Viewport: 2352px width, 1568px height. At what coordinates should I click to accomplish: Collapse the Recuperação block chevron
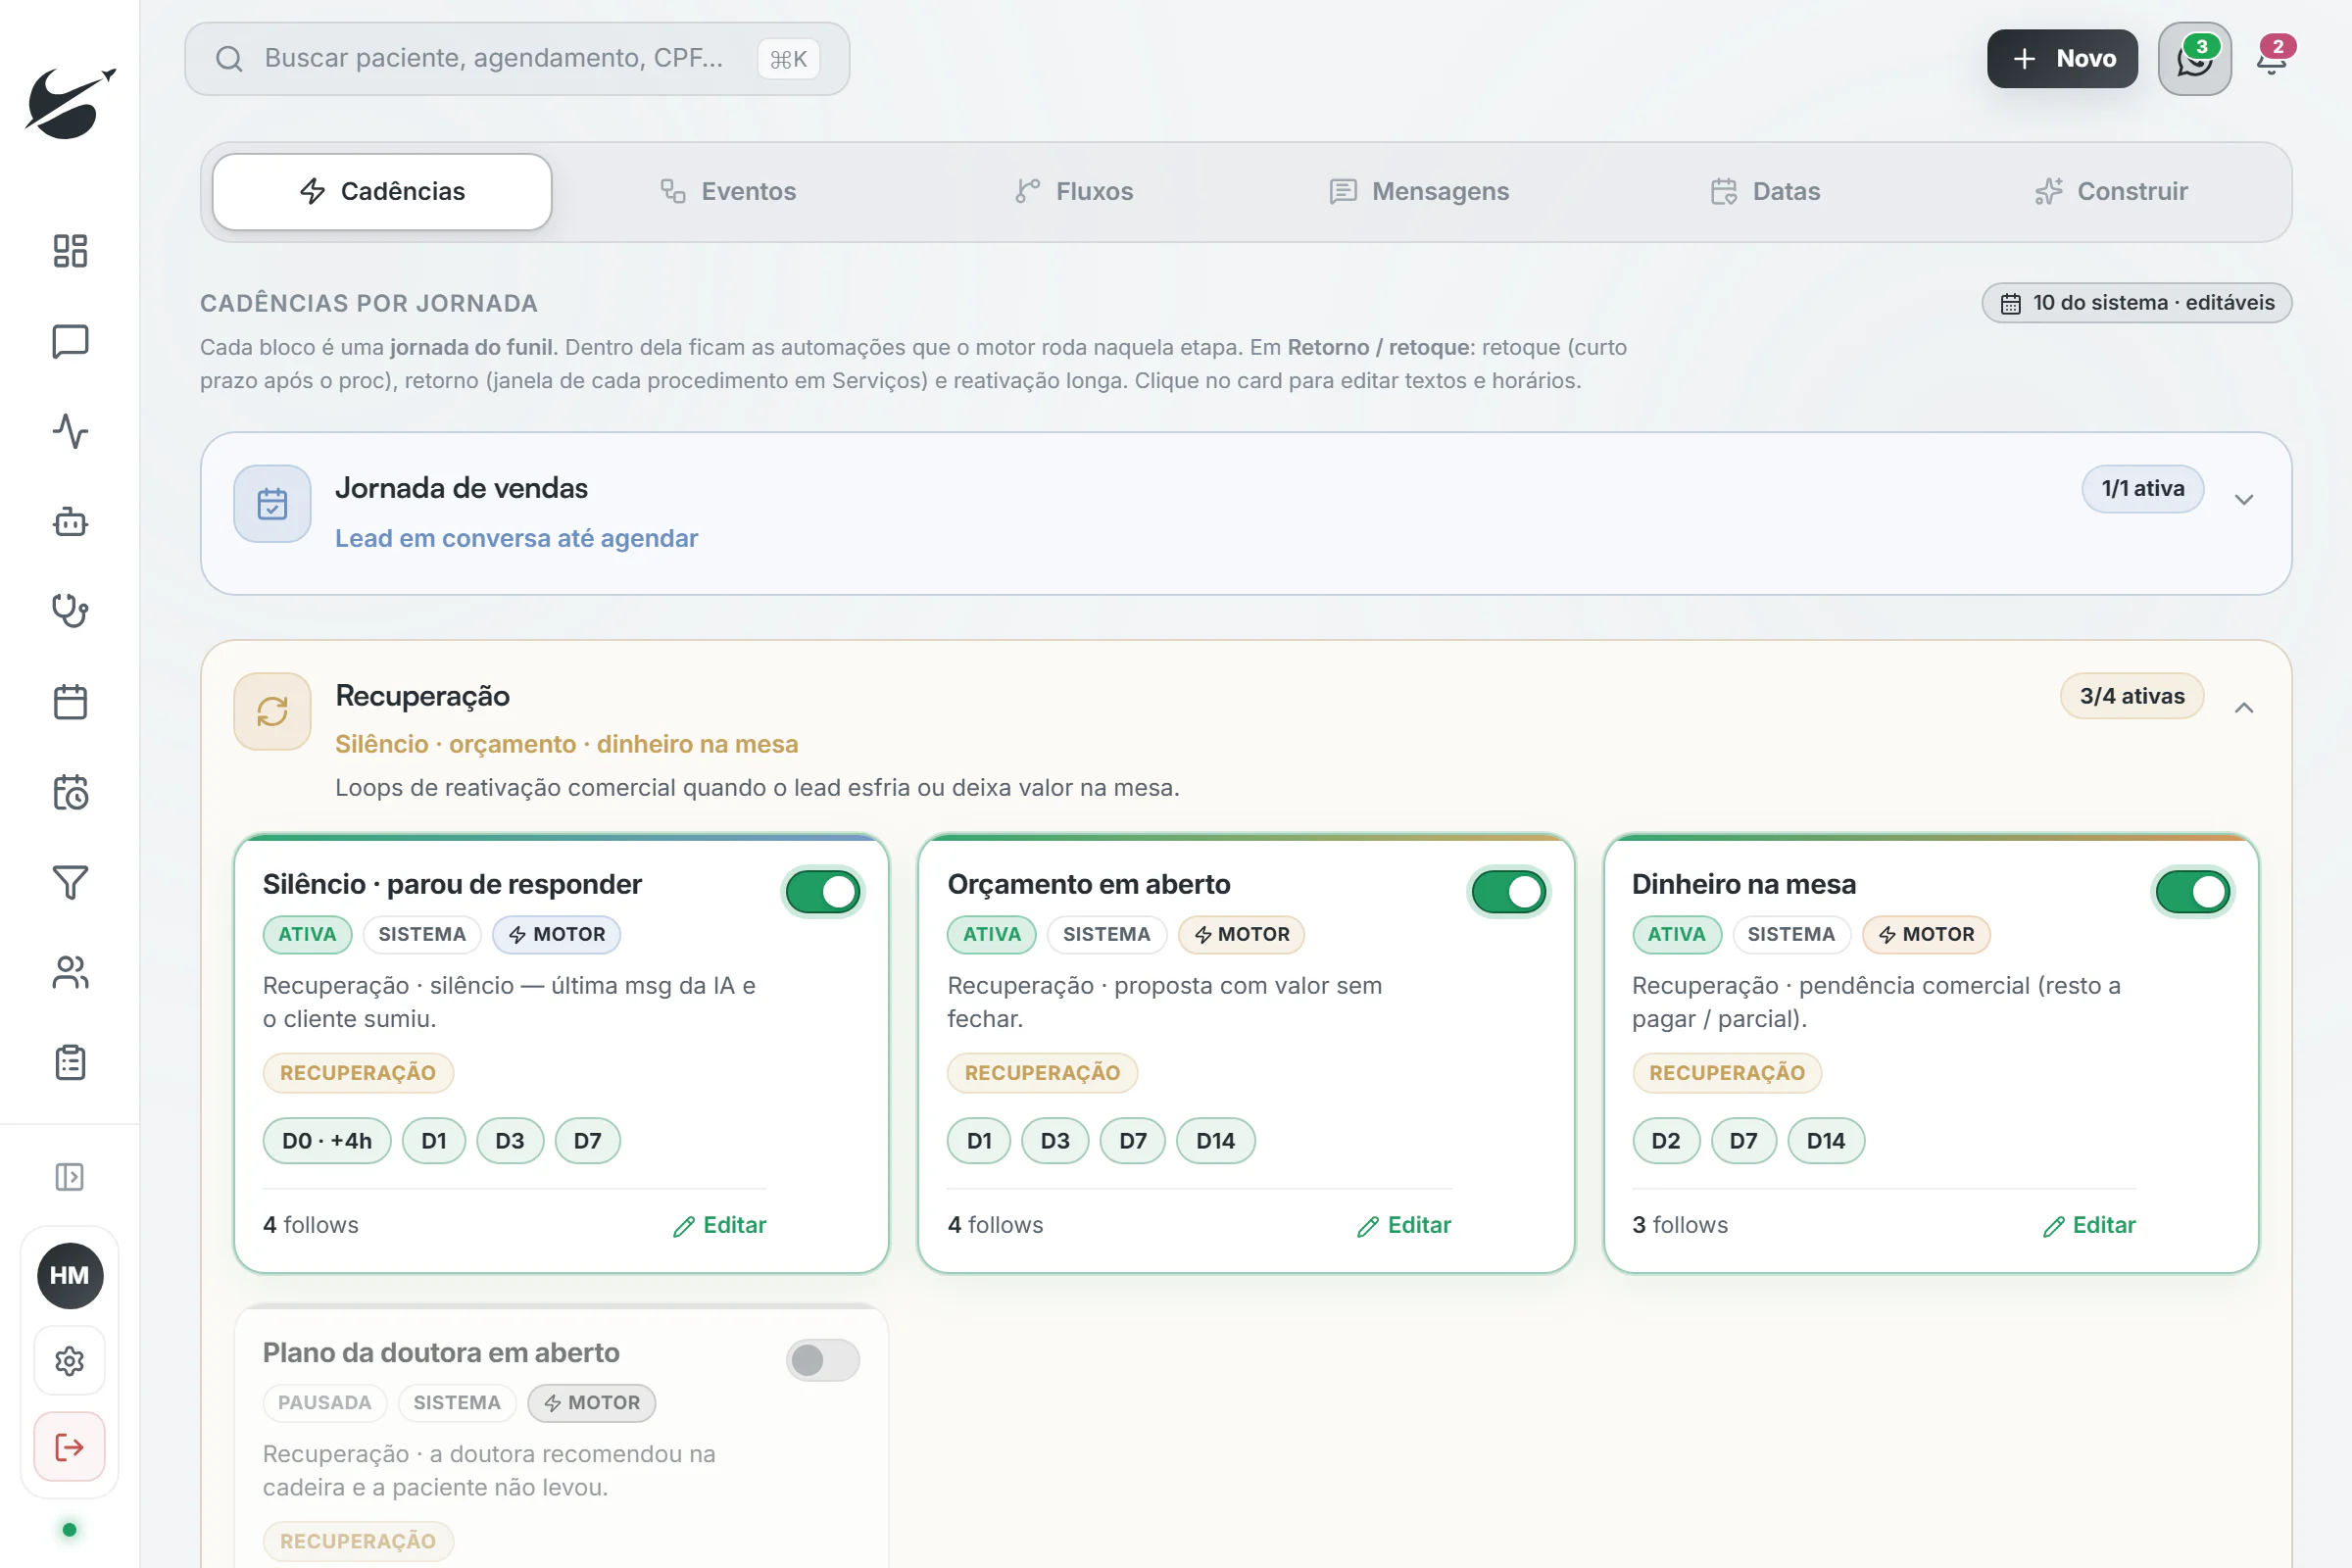point(2244,708)
